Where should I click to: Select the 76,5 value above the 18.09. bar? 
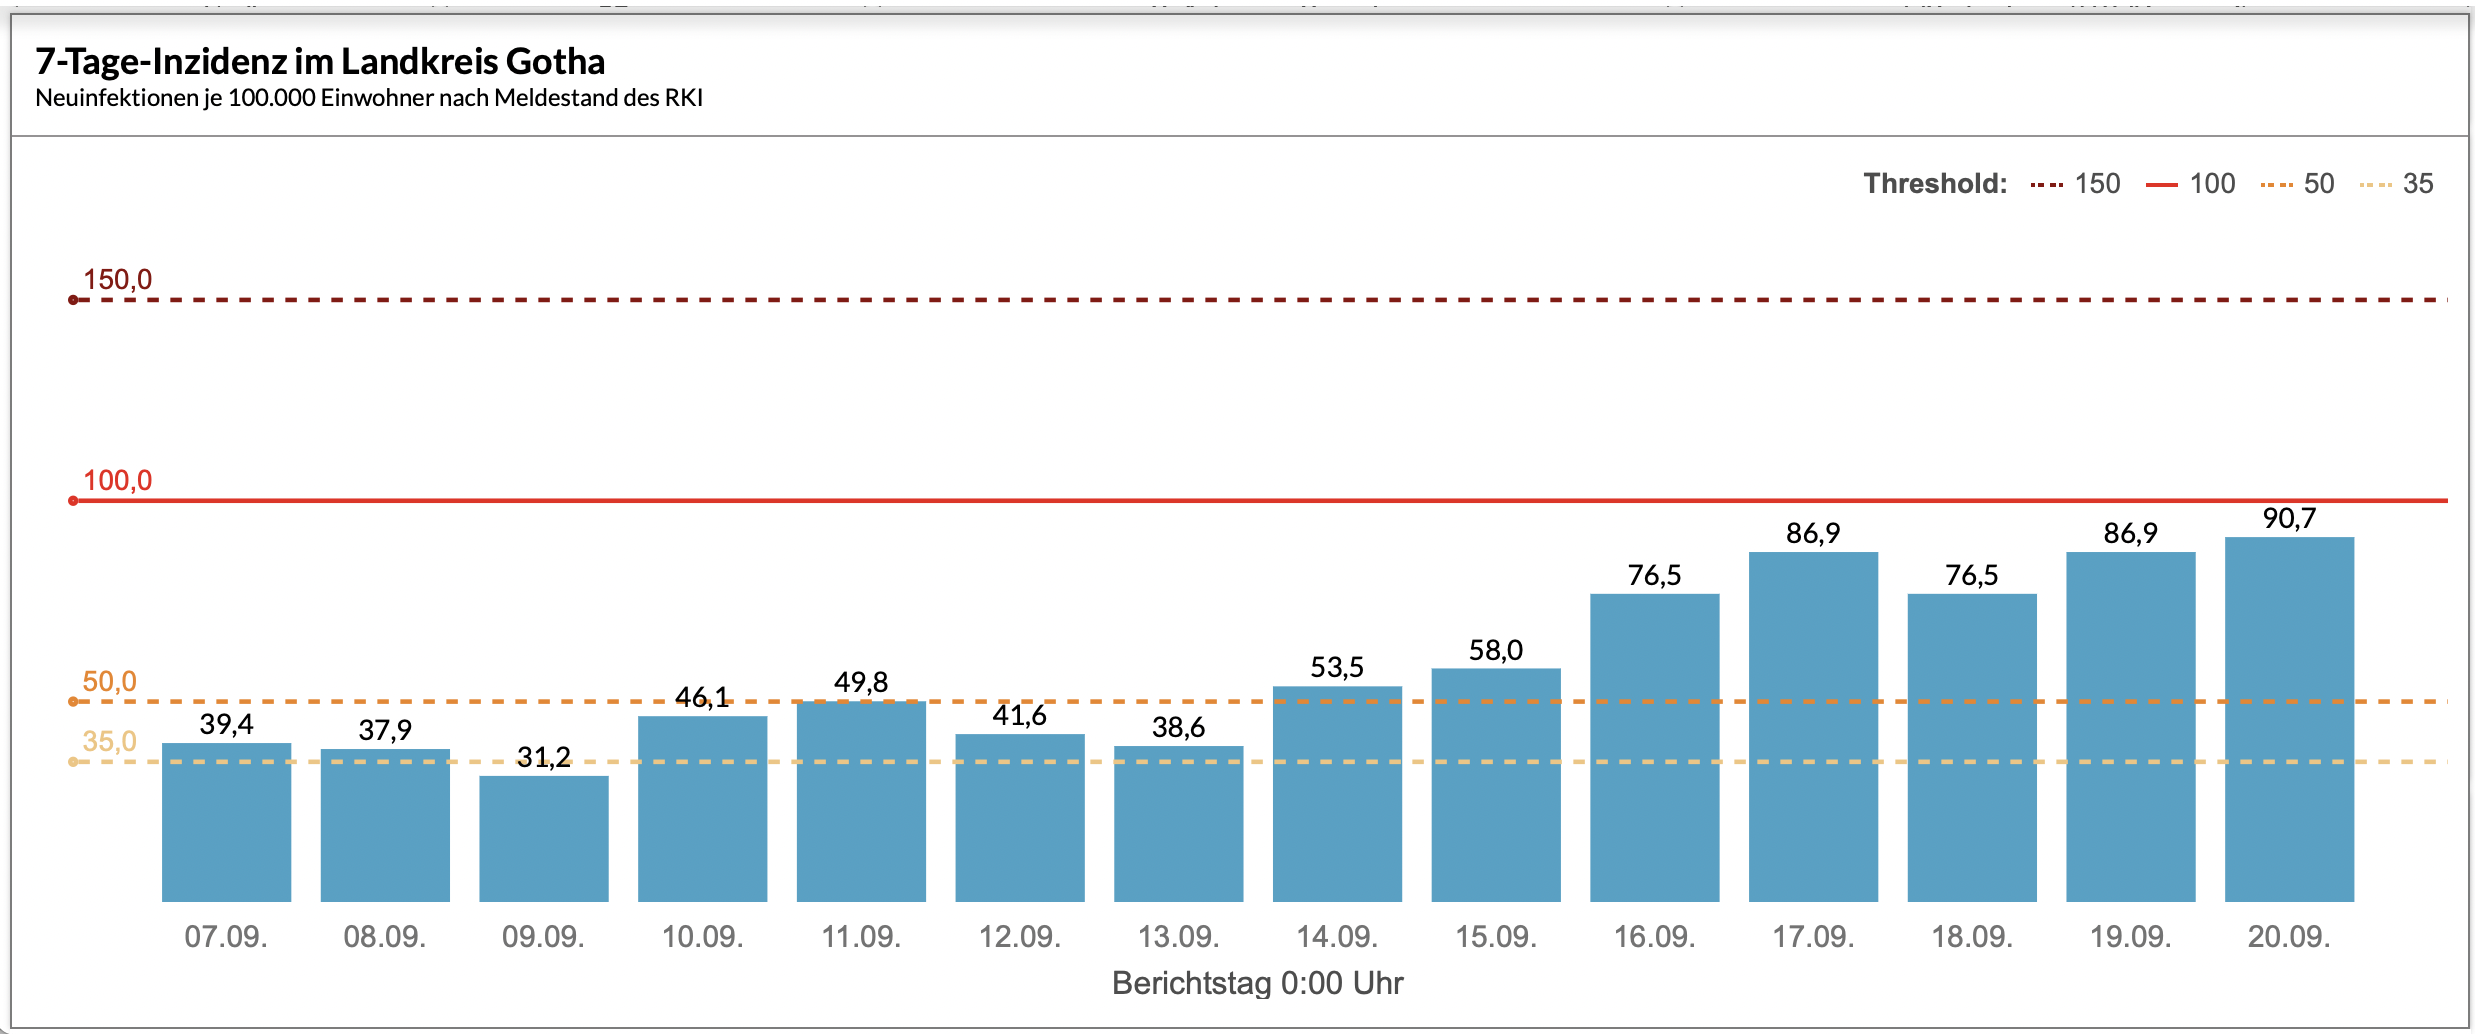point(1972,575)
